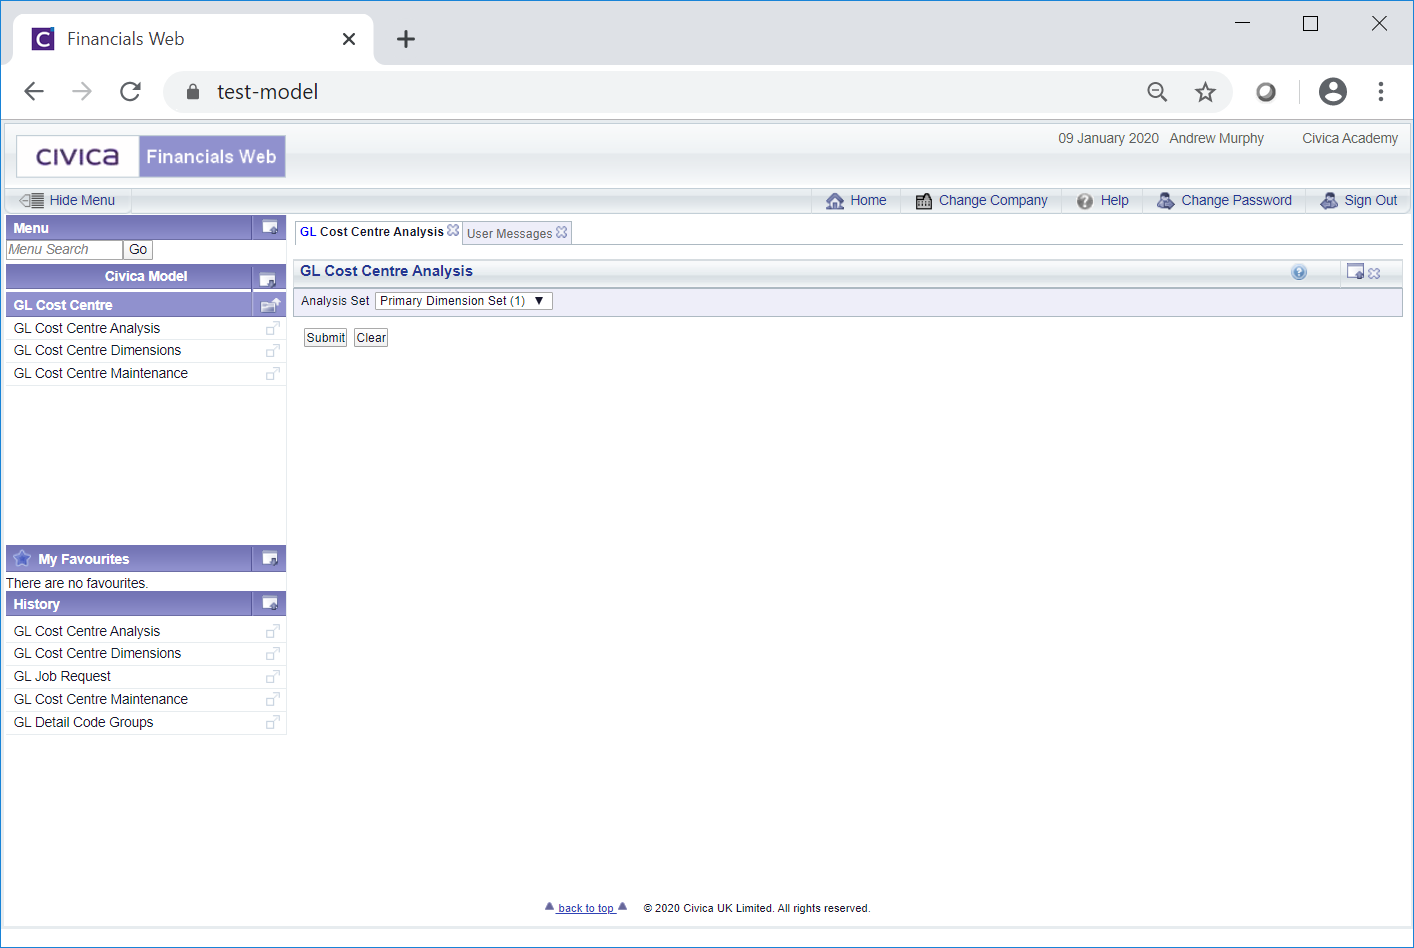Open GL Cost Centre Maintenance menu row in new window
The width and height of the screenshot is (1414, 948).
(x=272, y=373)
